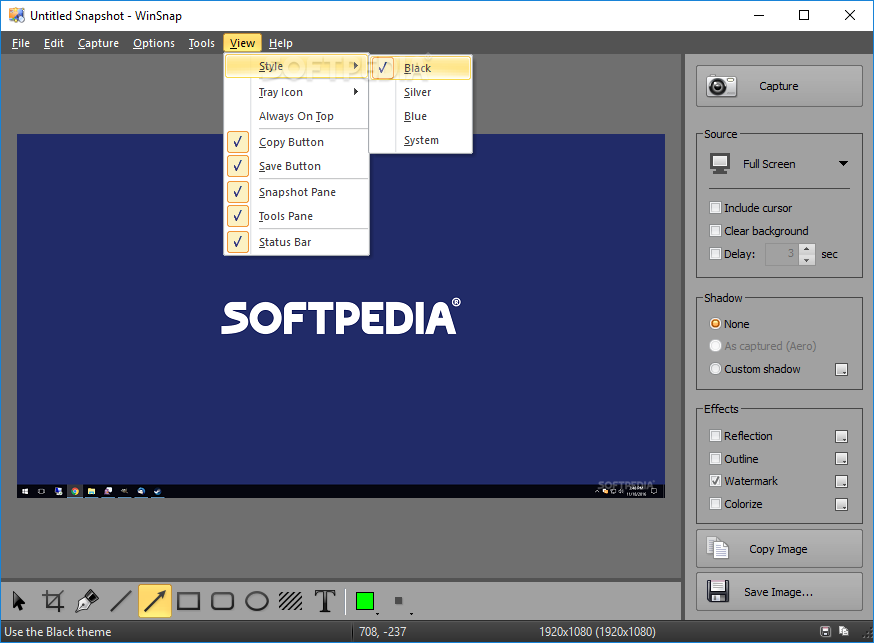Click the copy icon in status bar
This screenshot has height=643, width=874.
[x=843, y=631]
